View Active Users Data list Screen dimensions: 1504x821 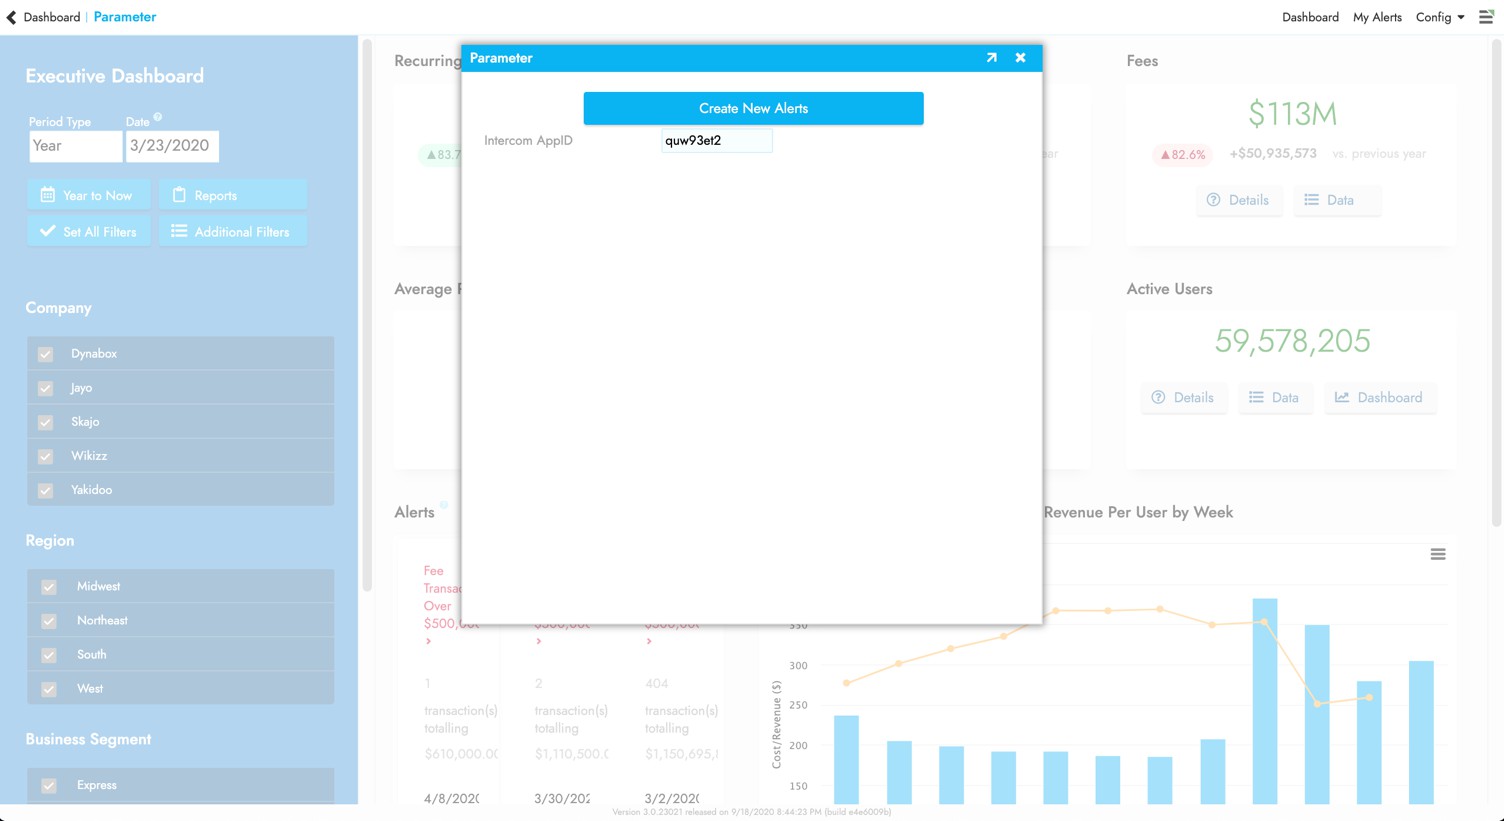(1274, 398)
